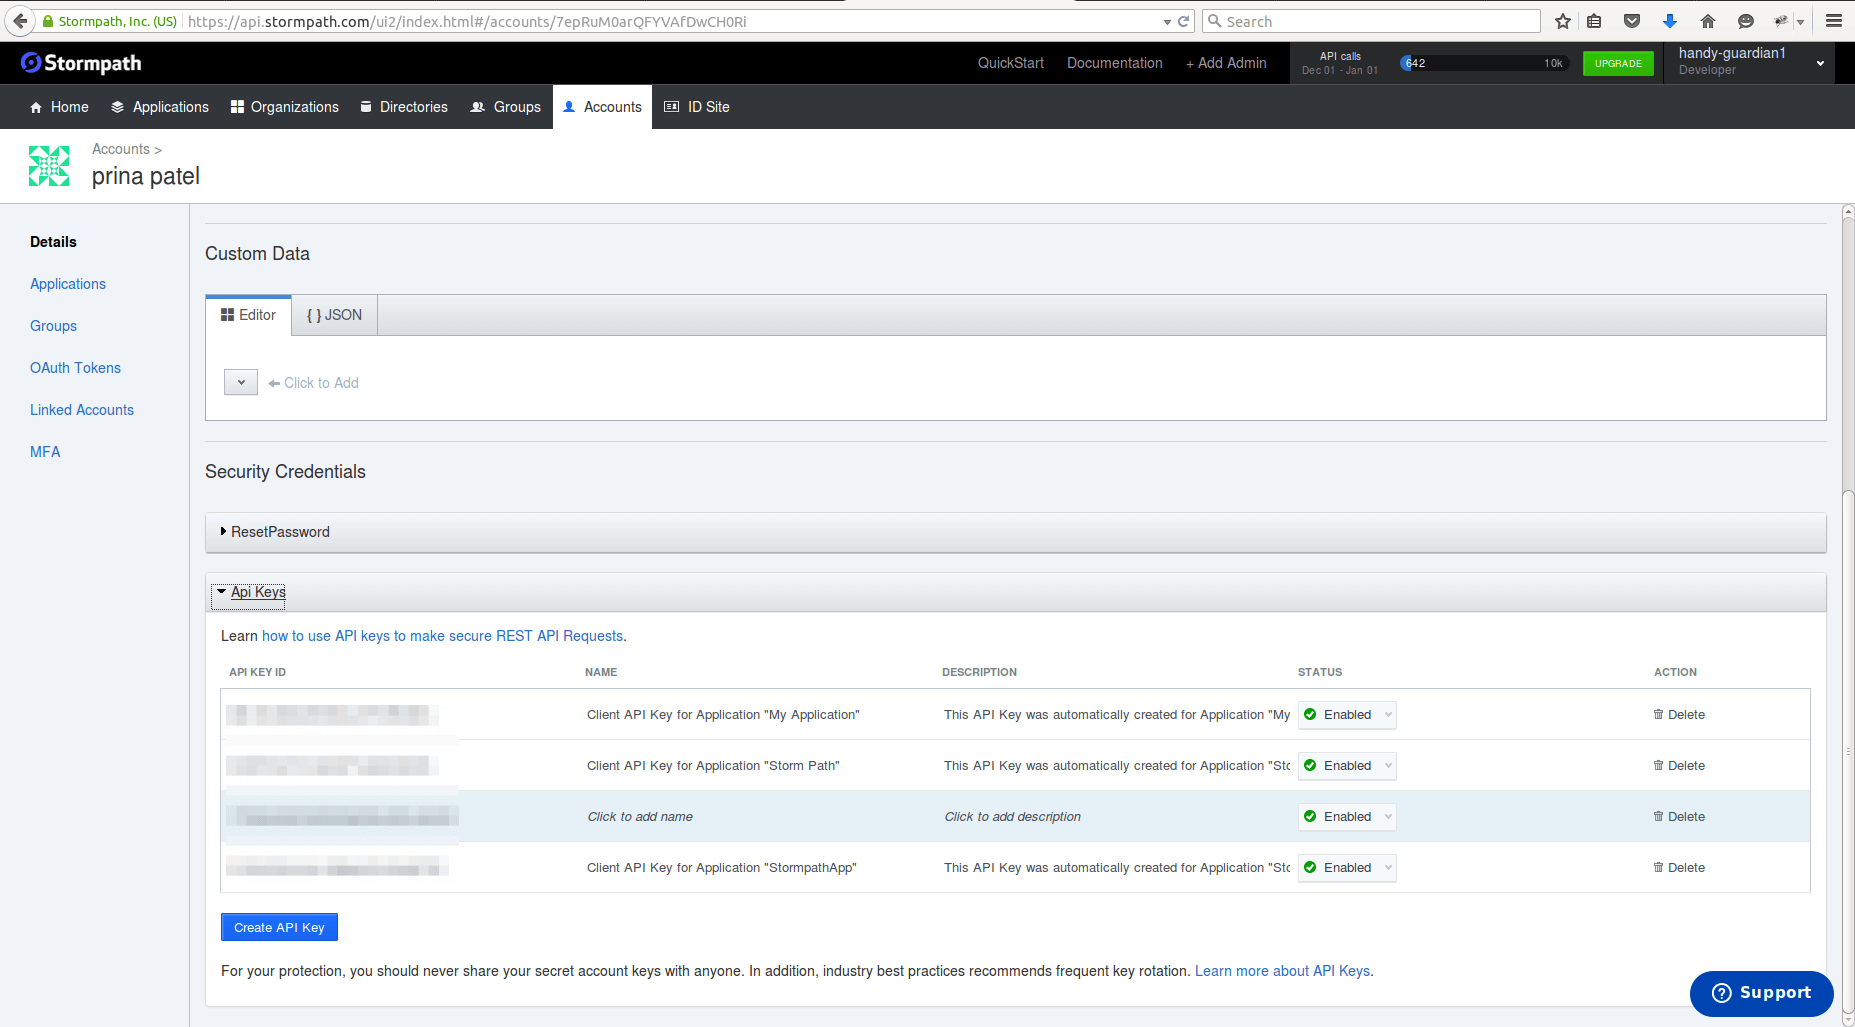The height and width of the screenshot is (1027, 1855).
Task: Open the Directories nav tab
Action: point(404,107)
